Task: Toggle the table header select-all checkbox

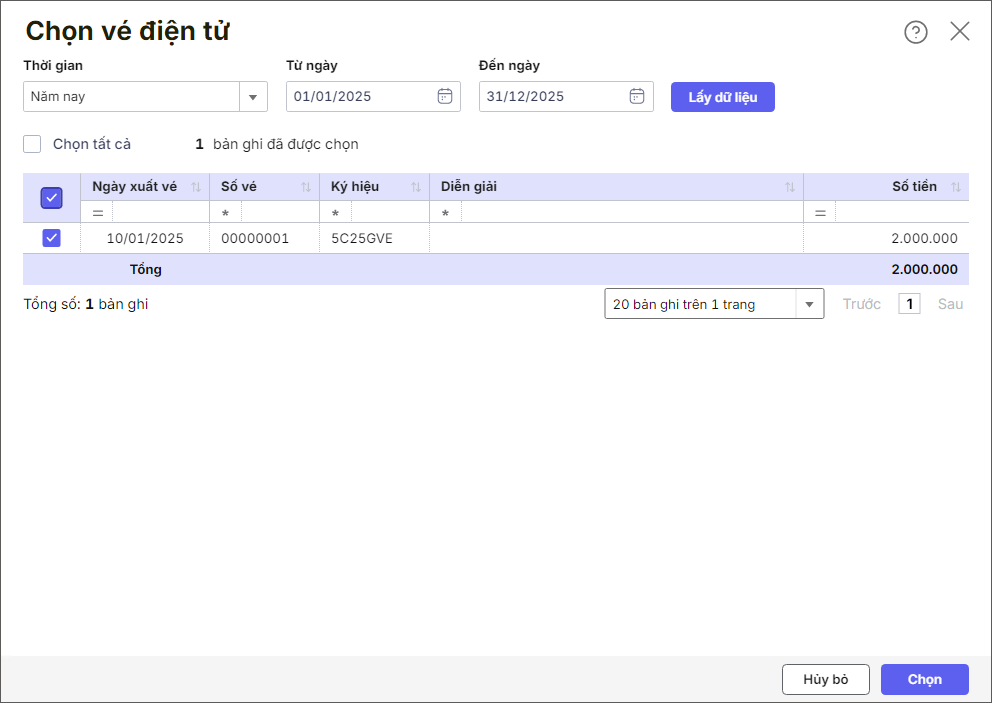Action: (x=52, y=198)
